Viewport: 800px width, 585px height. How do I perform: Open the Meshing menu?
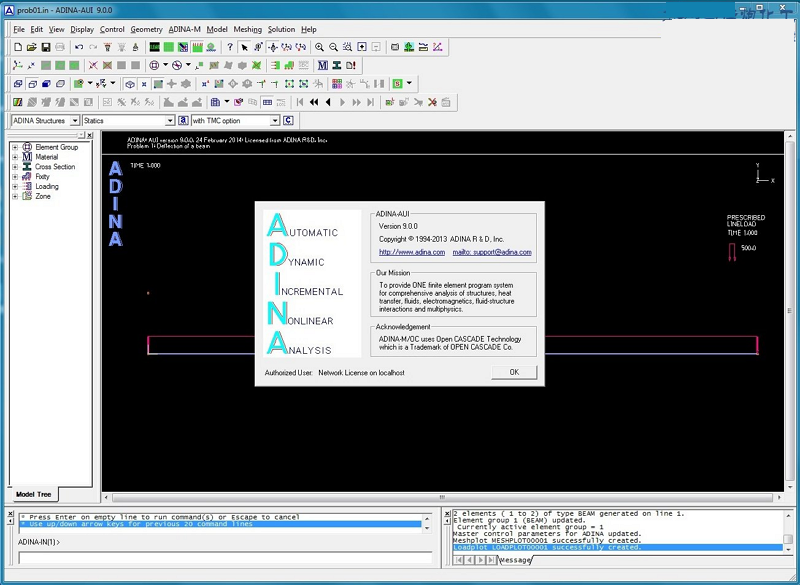[247, 29]
